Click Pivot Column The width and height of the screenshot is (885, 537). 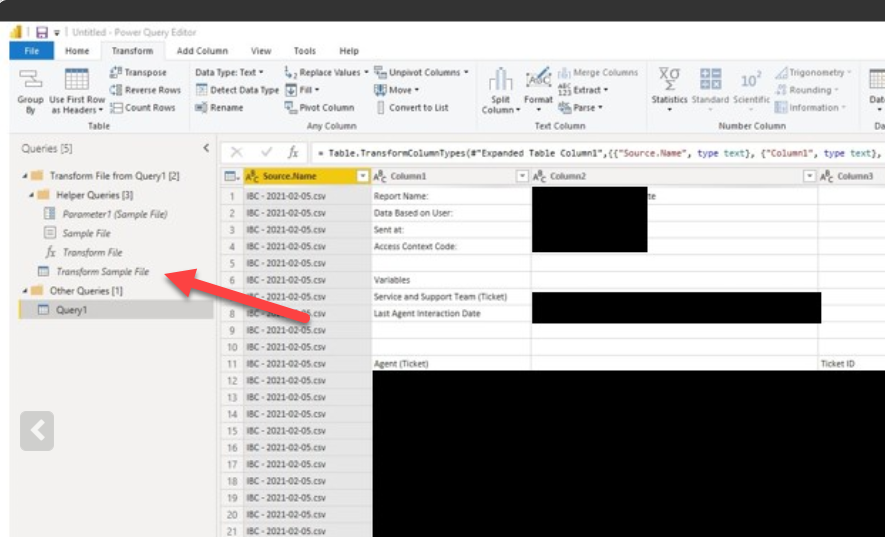tap(319, 107)
